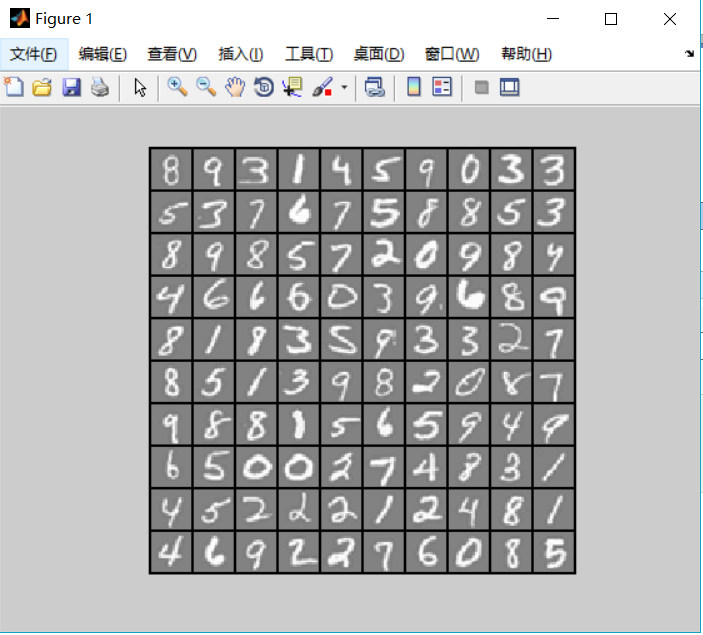Open the 帮助(H) menu
The image size is (703, 635).
[526, 54]
